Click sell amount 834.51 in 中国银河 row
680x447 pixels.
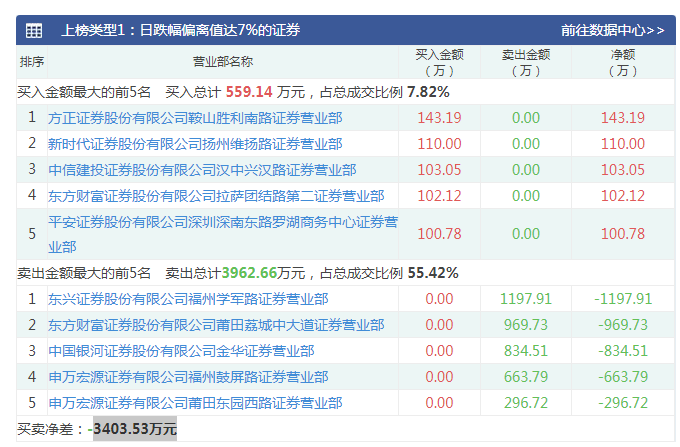[x=526, y=351]
